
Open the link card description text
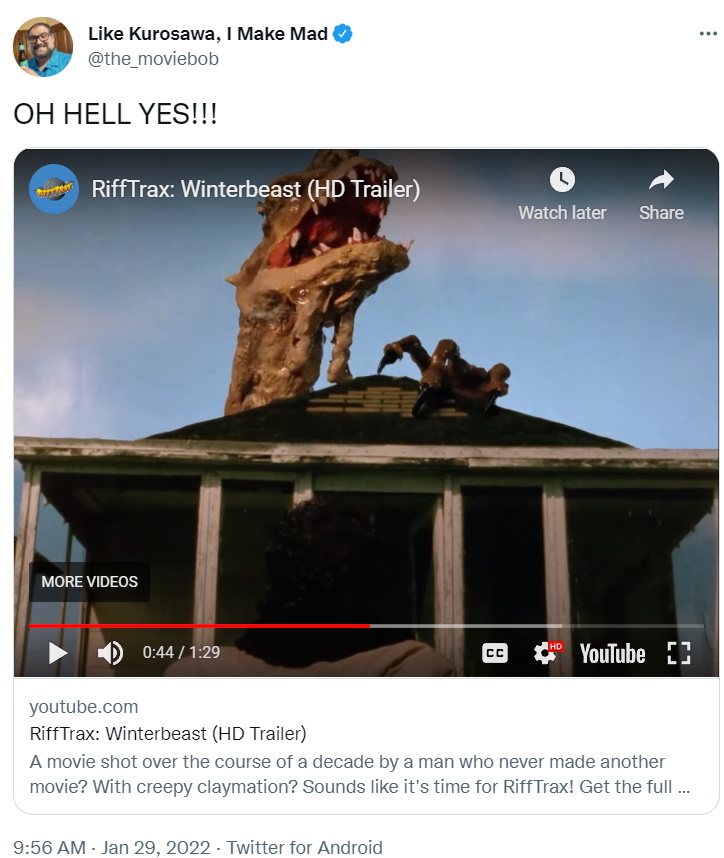(360, 774)
